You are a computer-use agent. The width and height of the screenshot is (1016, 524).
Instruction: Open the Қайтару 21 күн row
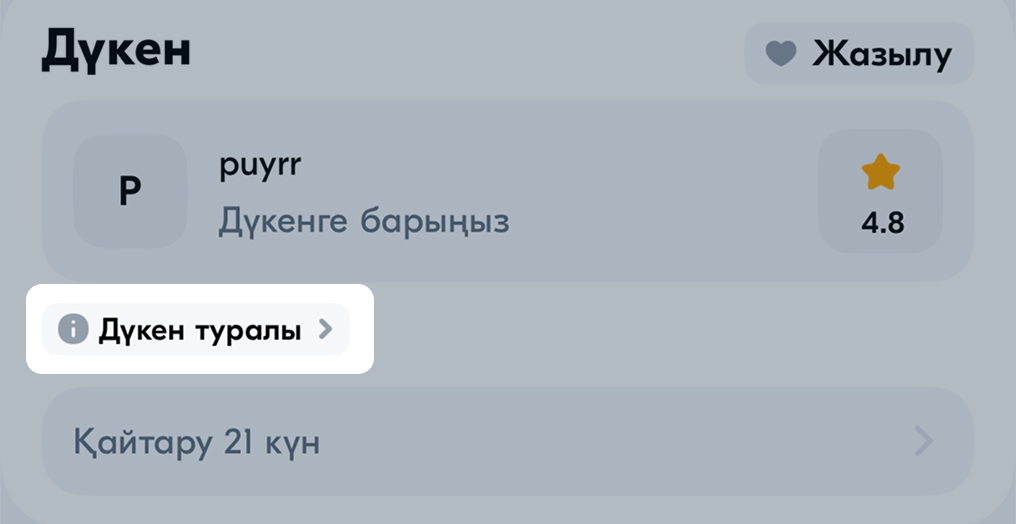(508, 442)
